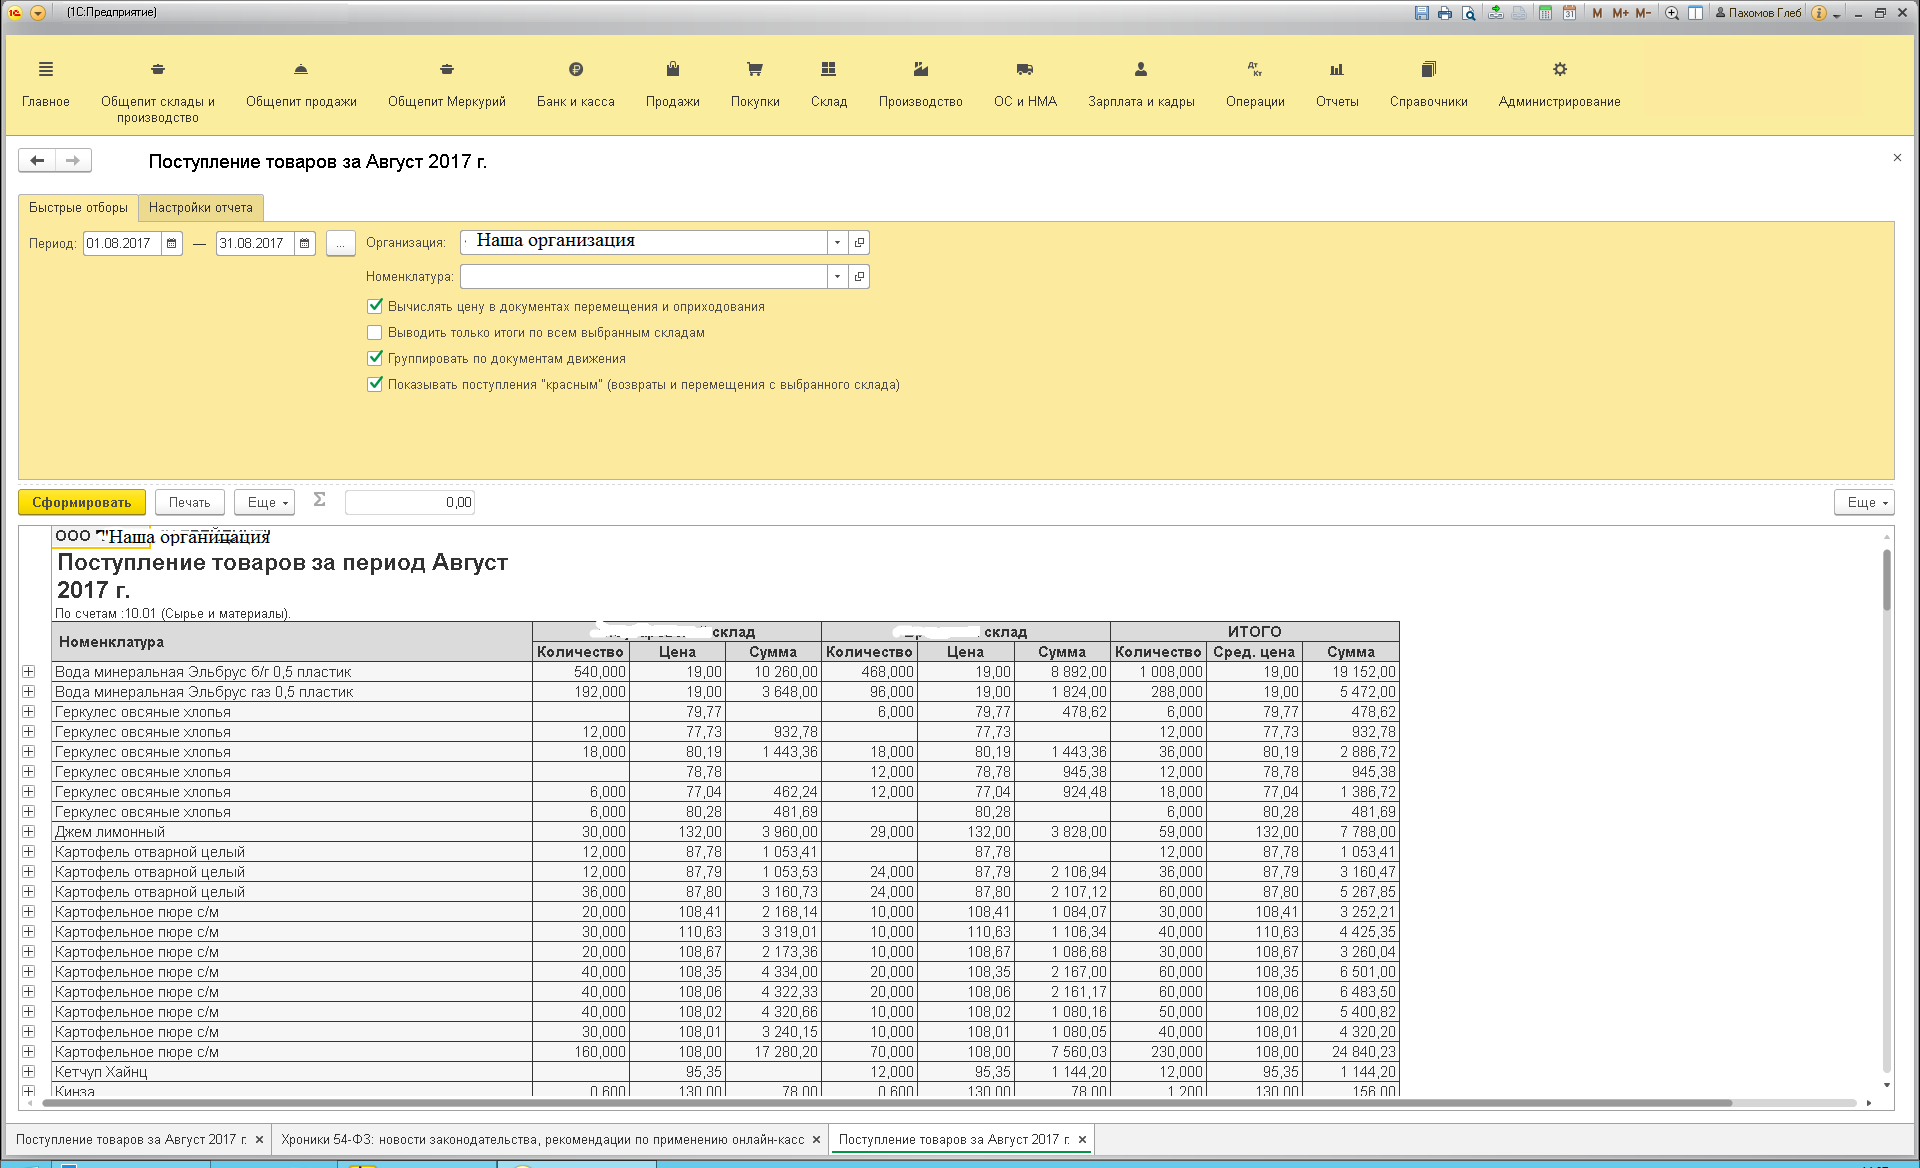Open the Номенклатура dropdown arrow
This screenshot has width=1920, height=1168.
coord(837,276)
